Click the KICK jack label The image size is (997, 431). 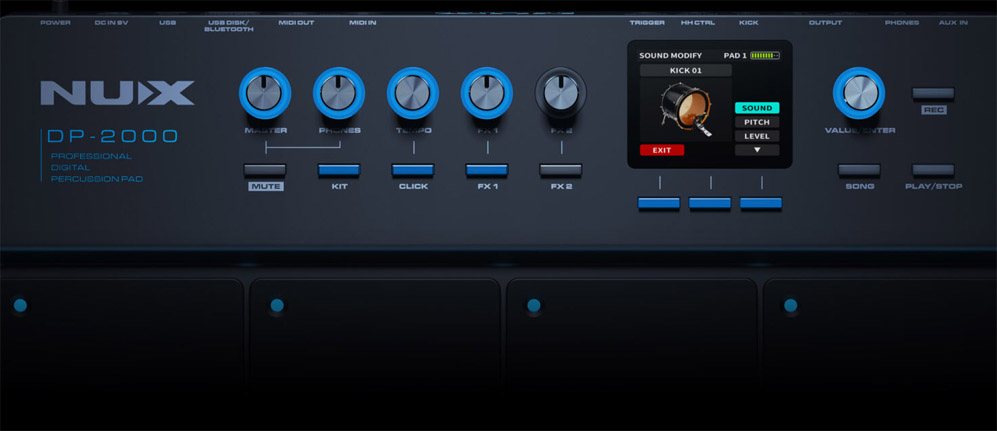[x=748, y=23]
